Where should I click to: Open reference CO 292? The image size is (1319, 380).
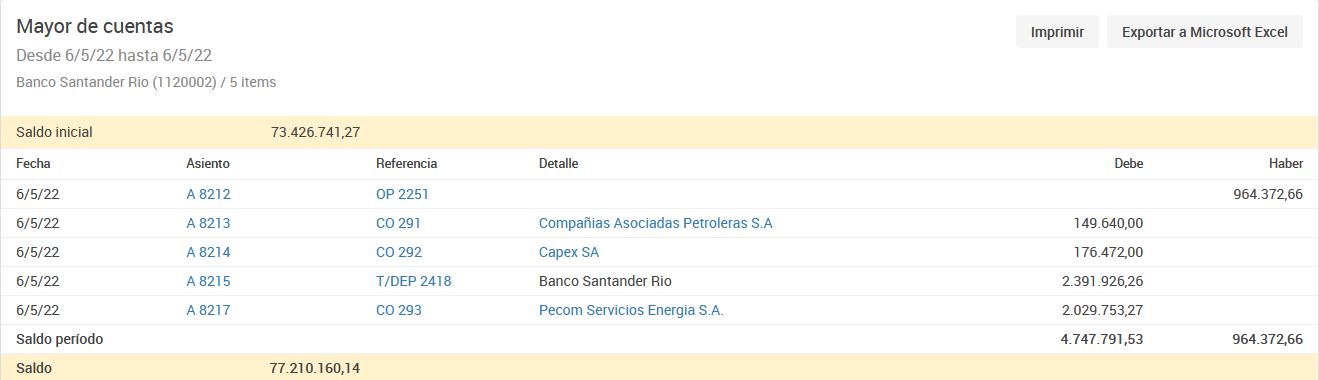[399, 252]
